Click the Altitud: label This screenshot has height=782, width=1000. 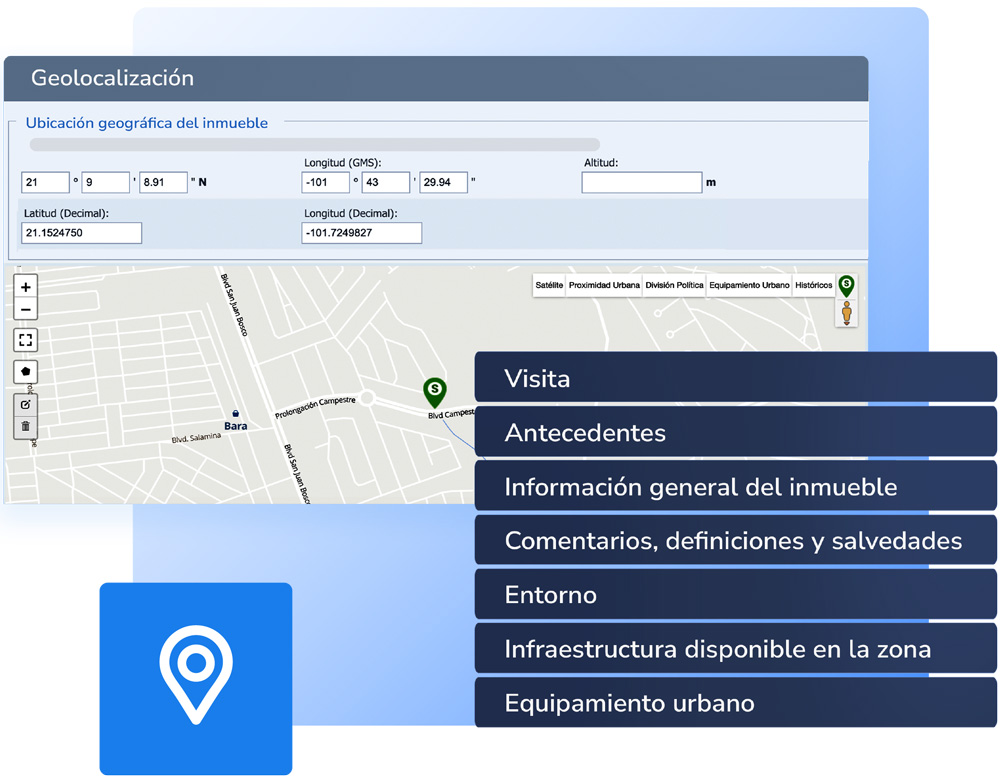point(601,163)
